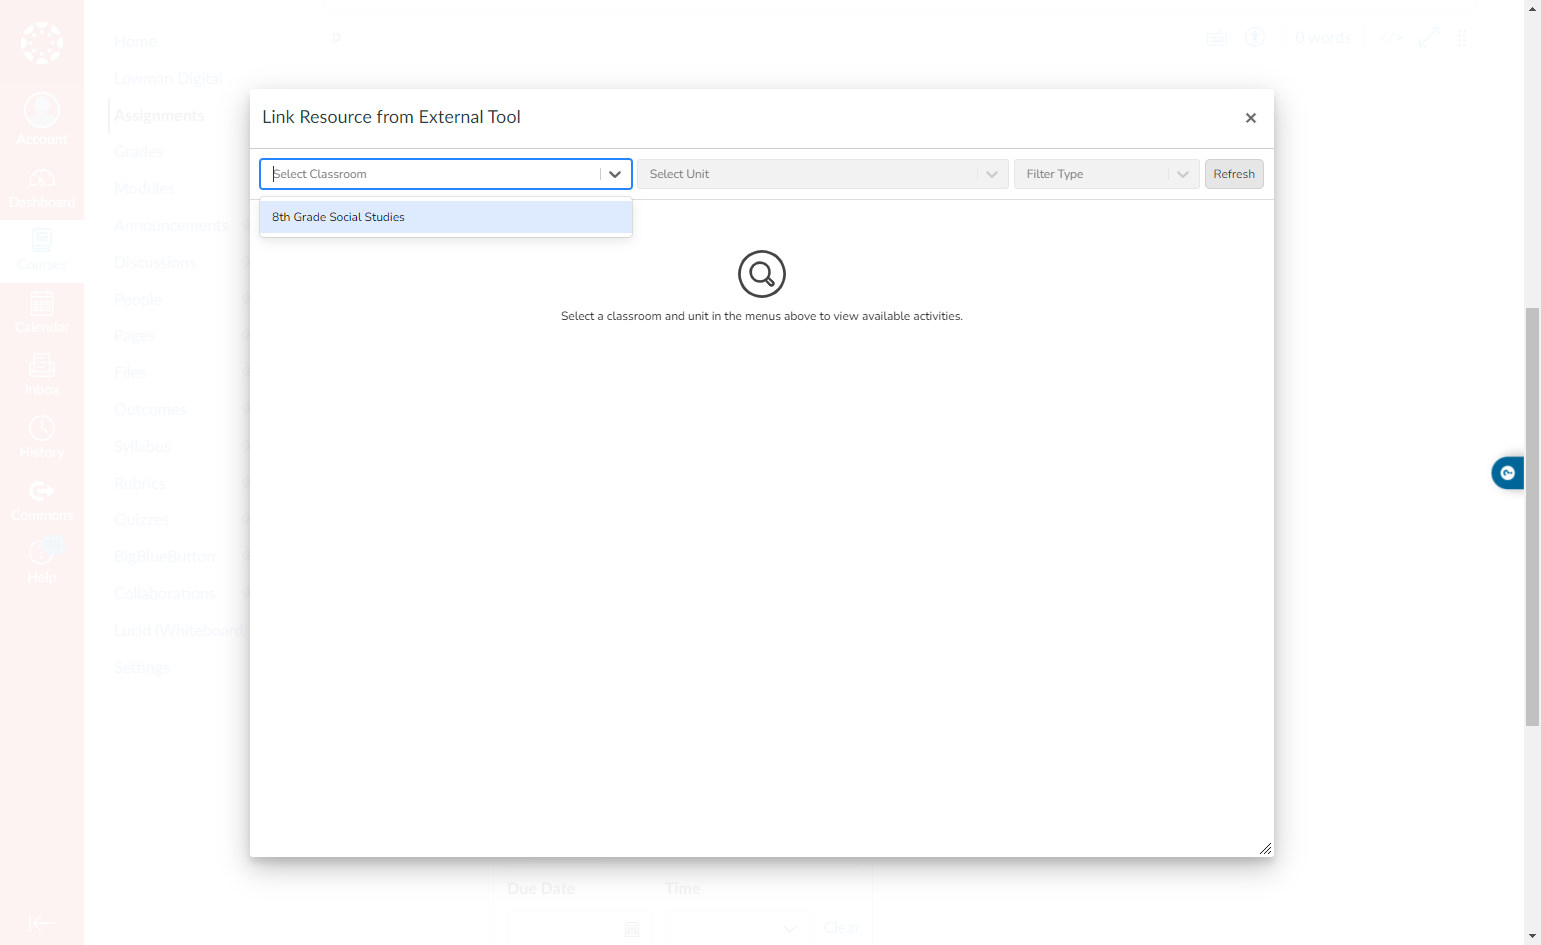The height and width of the screenshot is (945, 1541).
Task: Click the dialog resize handle corner
Action: point(1265,848)
